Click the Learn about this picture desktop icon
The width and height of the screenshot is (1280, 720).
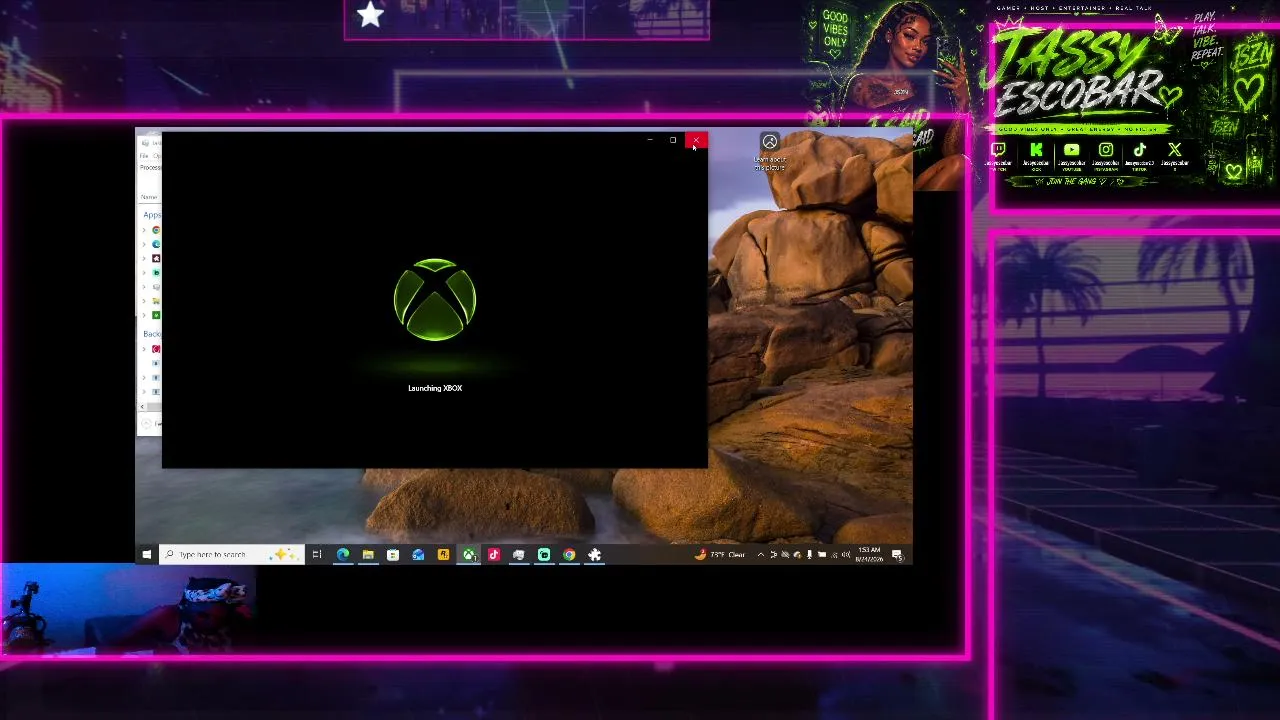770,152
